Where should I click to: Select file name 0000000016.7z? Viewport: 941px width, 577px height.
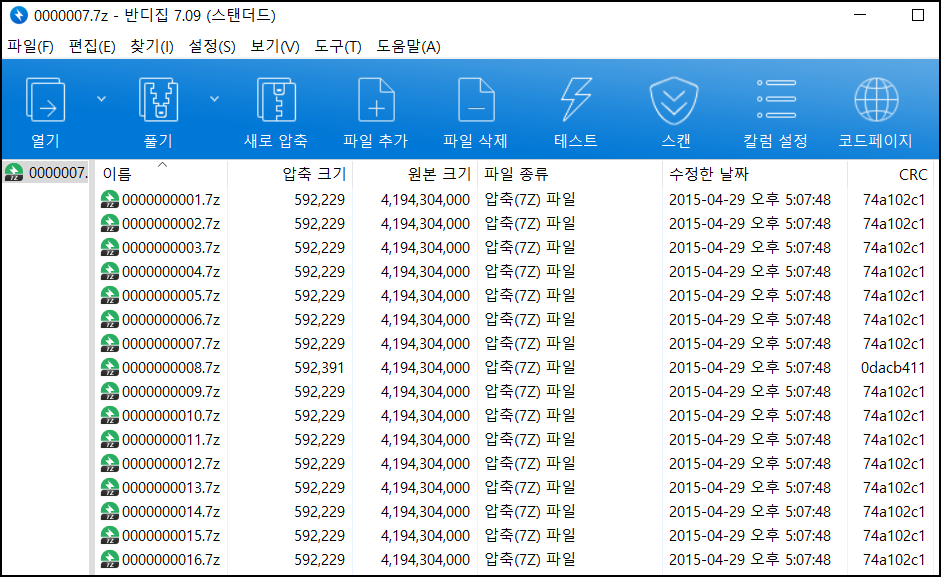click(x=171, y=560)
